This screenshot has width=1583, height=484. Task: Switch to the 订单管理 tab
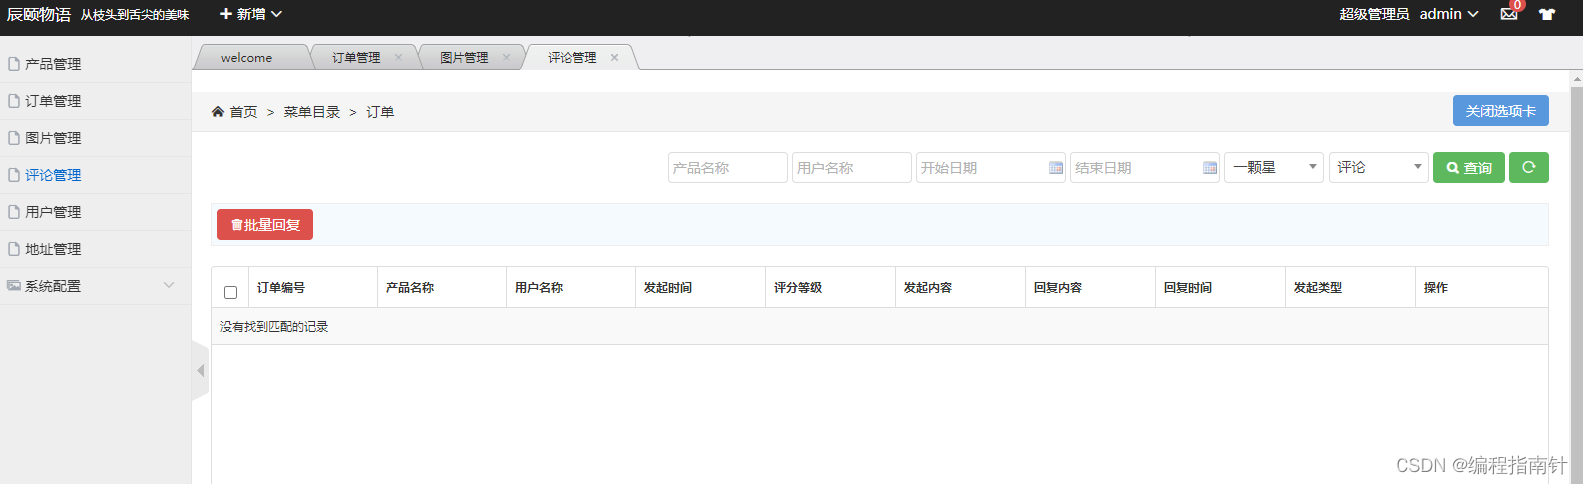pyautogui.click(x=356, y=57)
